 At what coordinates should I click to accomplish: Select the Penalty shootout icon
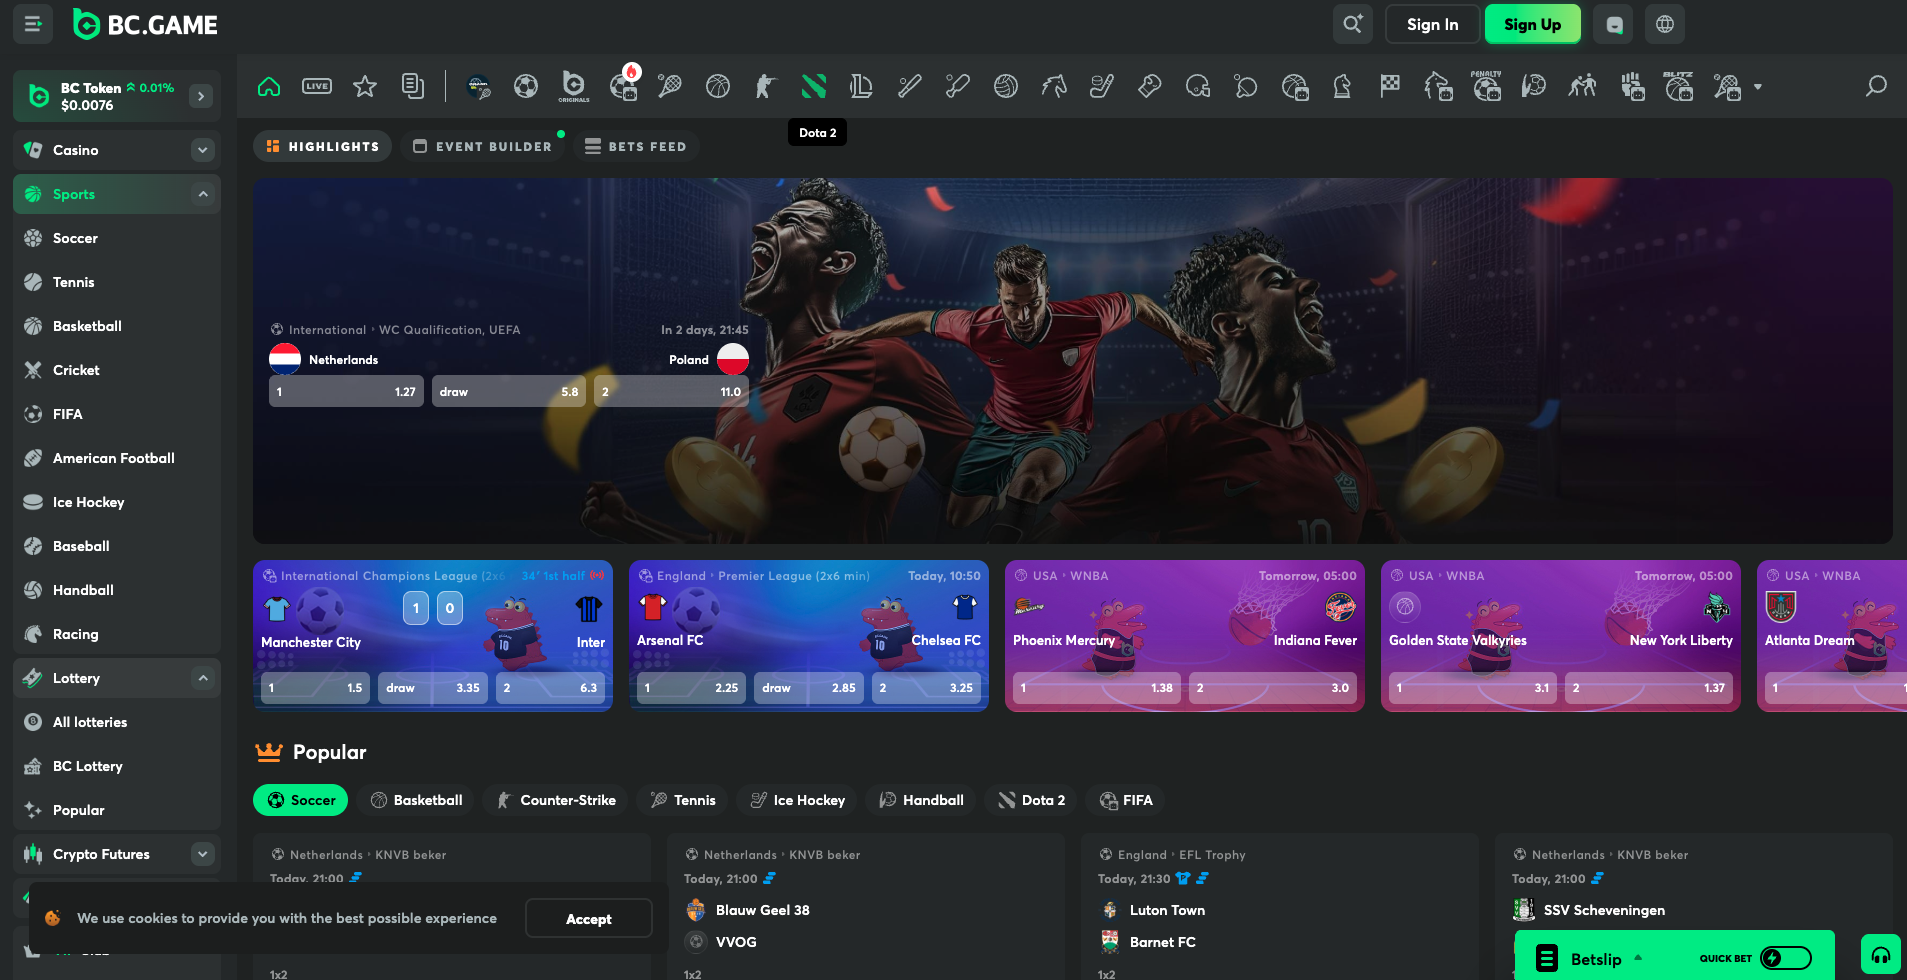point(1486,86)
